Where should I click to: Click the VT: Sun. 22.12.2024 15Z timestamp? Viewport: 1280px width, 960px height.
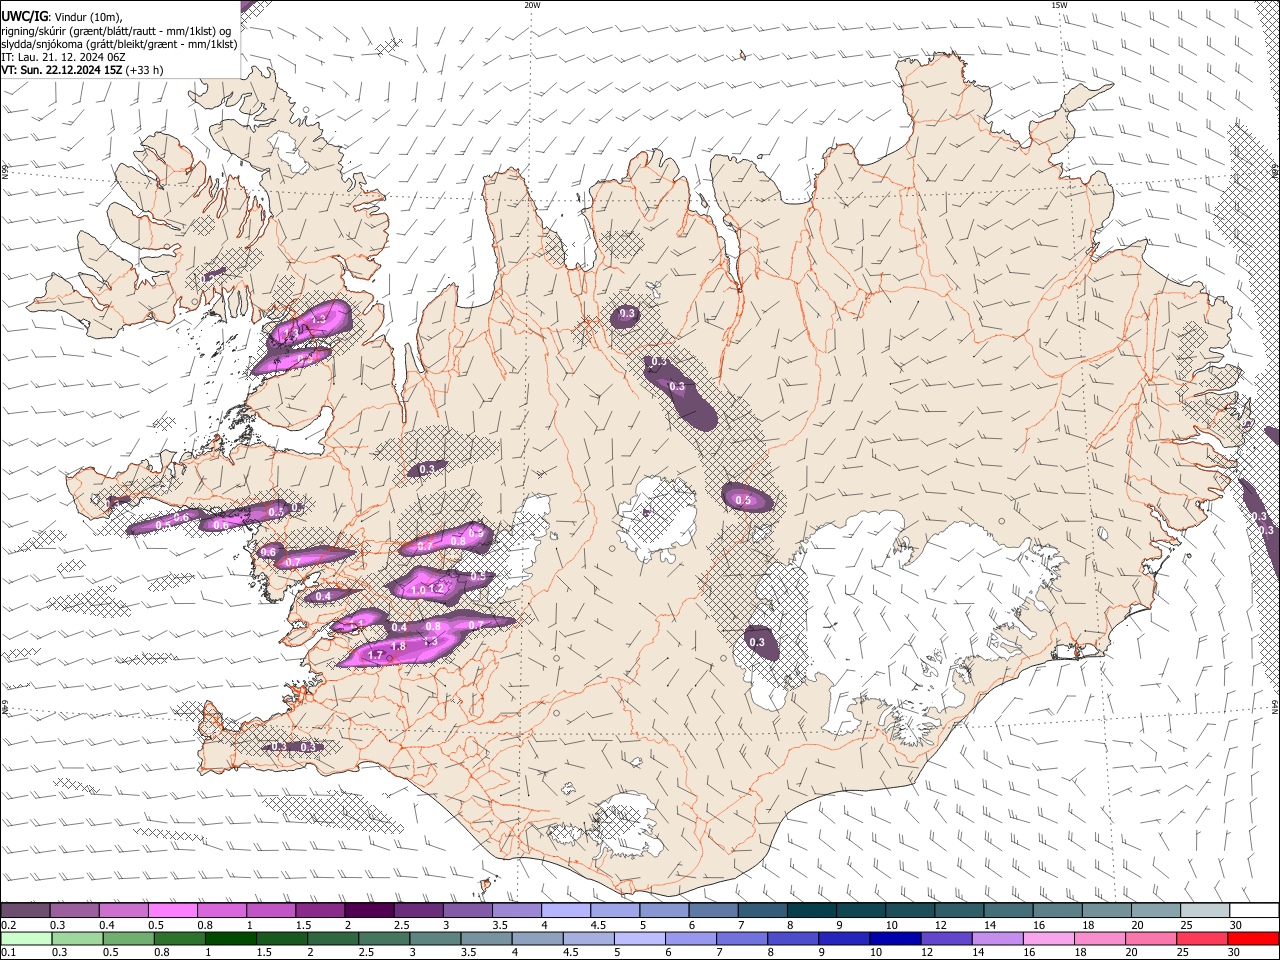point(62,70)
